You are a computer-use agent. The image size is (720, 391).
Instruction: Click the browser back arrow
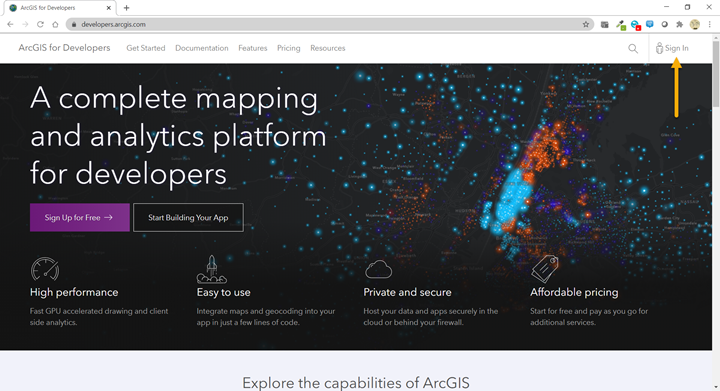pyautogui.click(x=10, y=24)
